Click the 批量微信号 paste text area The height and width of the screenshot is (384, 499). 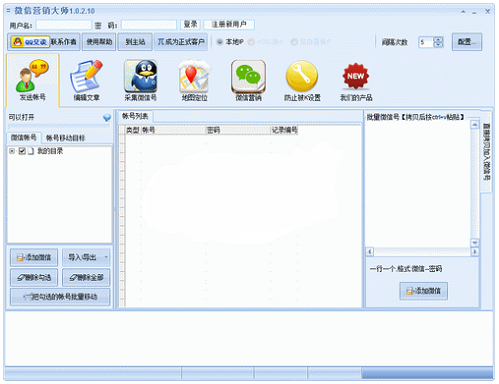click(418, 184)
